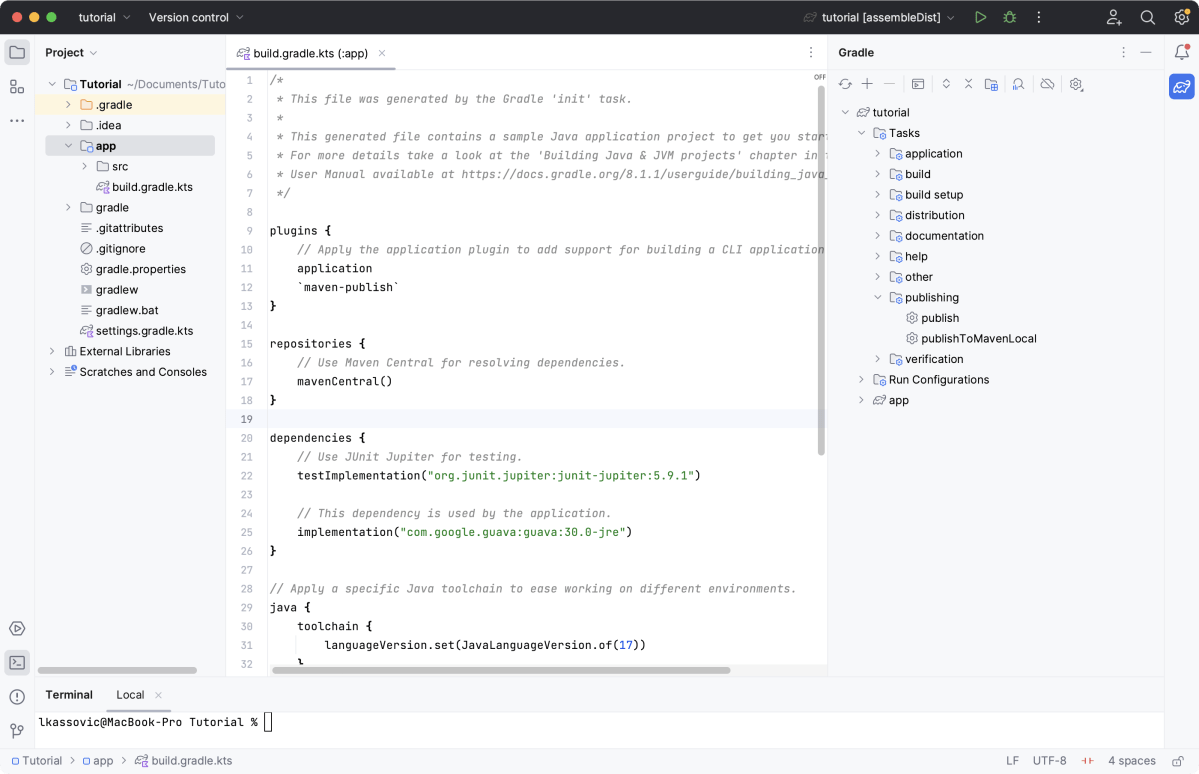1199x774 pixels.
Task: Click Execute Gradle Task icon
Action: tap(918, 84)
